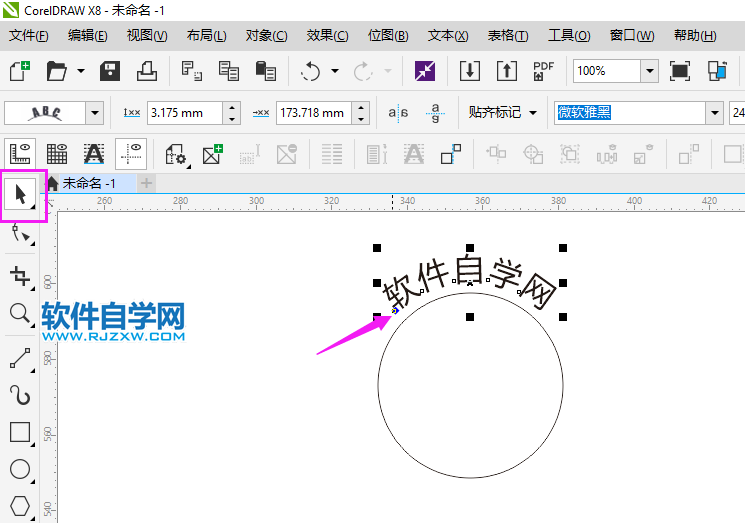This screenshot has width=745, height=523.
Task: Click the convert object size icon
Action: [x=450, y=154]
